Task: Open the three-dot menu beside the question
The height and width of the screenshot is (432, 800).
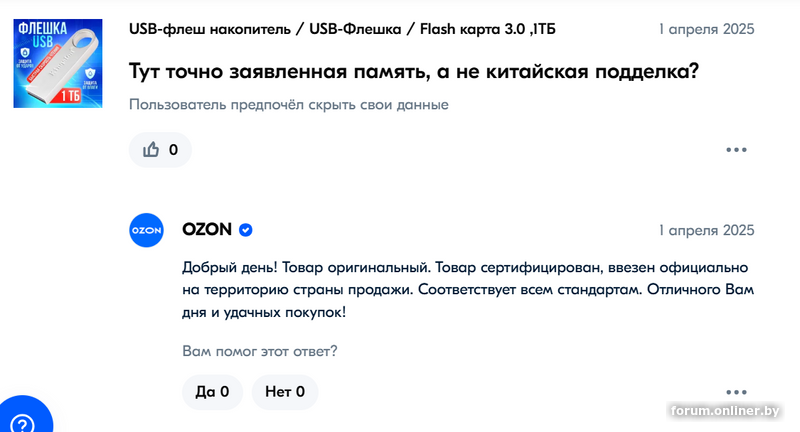Action: click(x=736, y=149)
